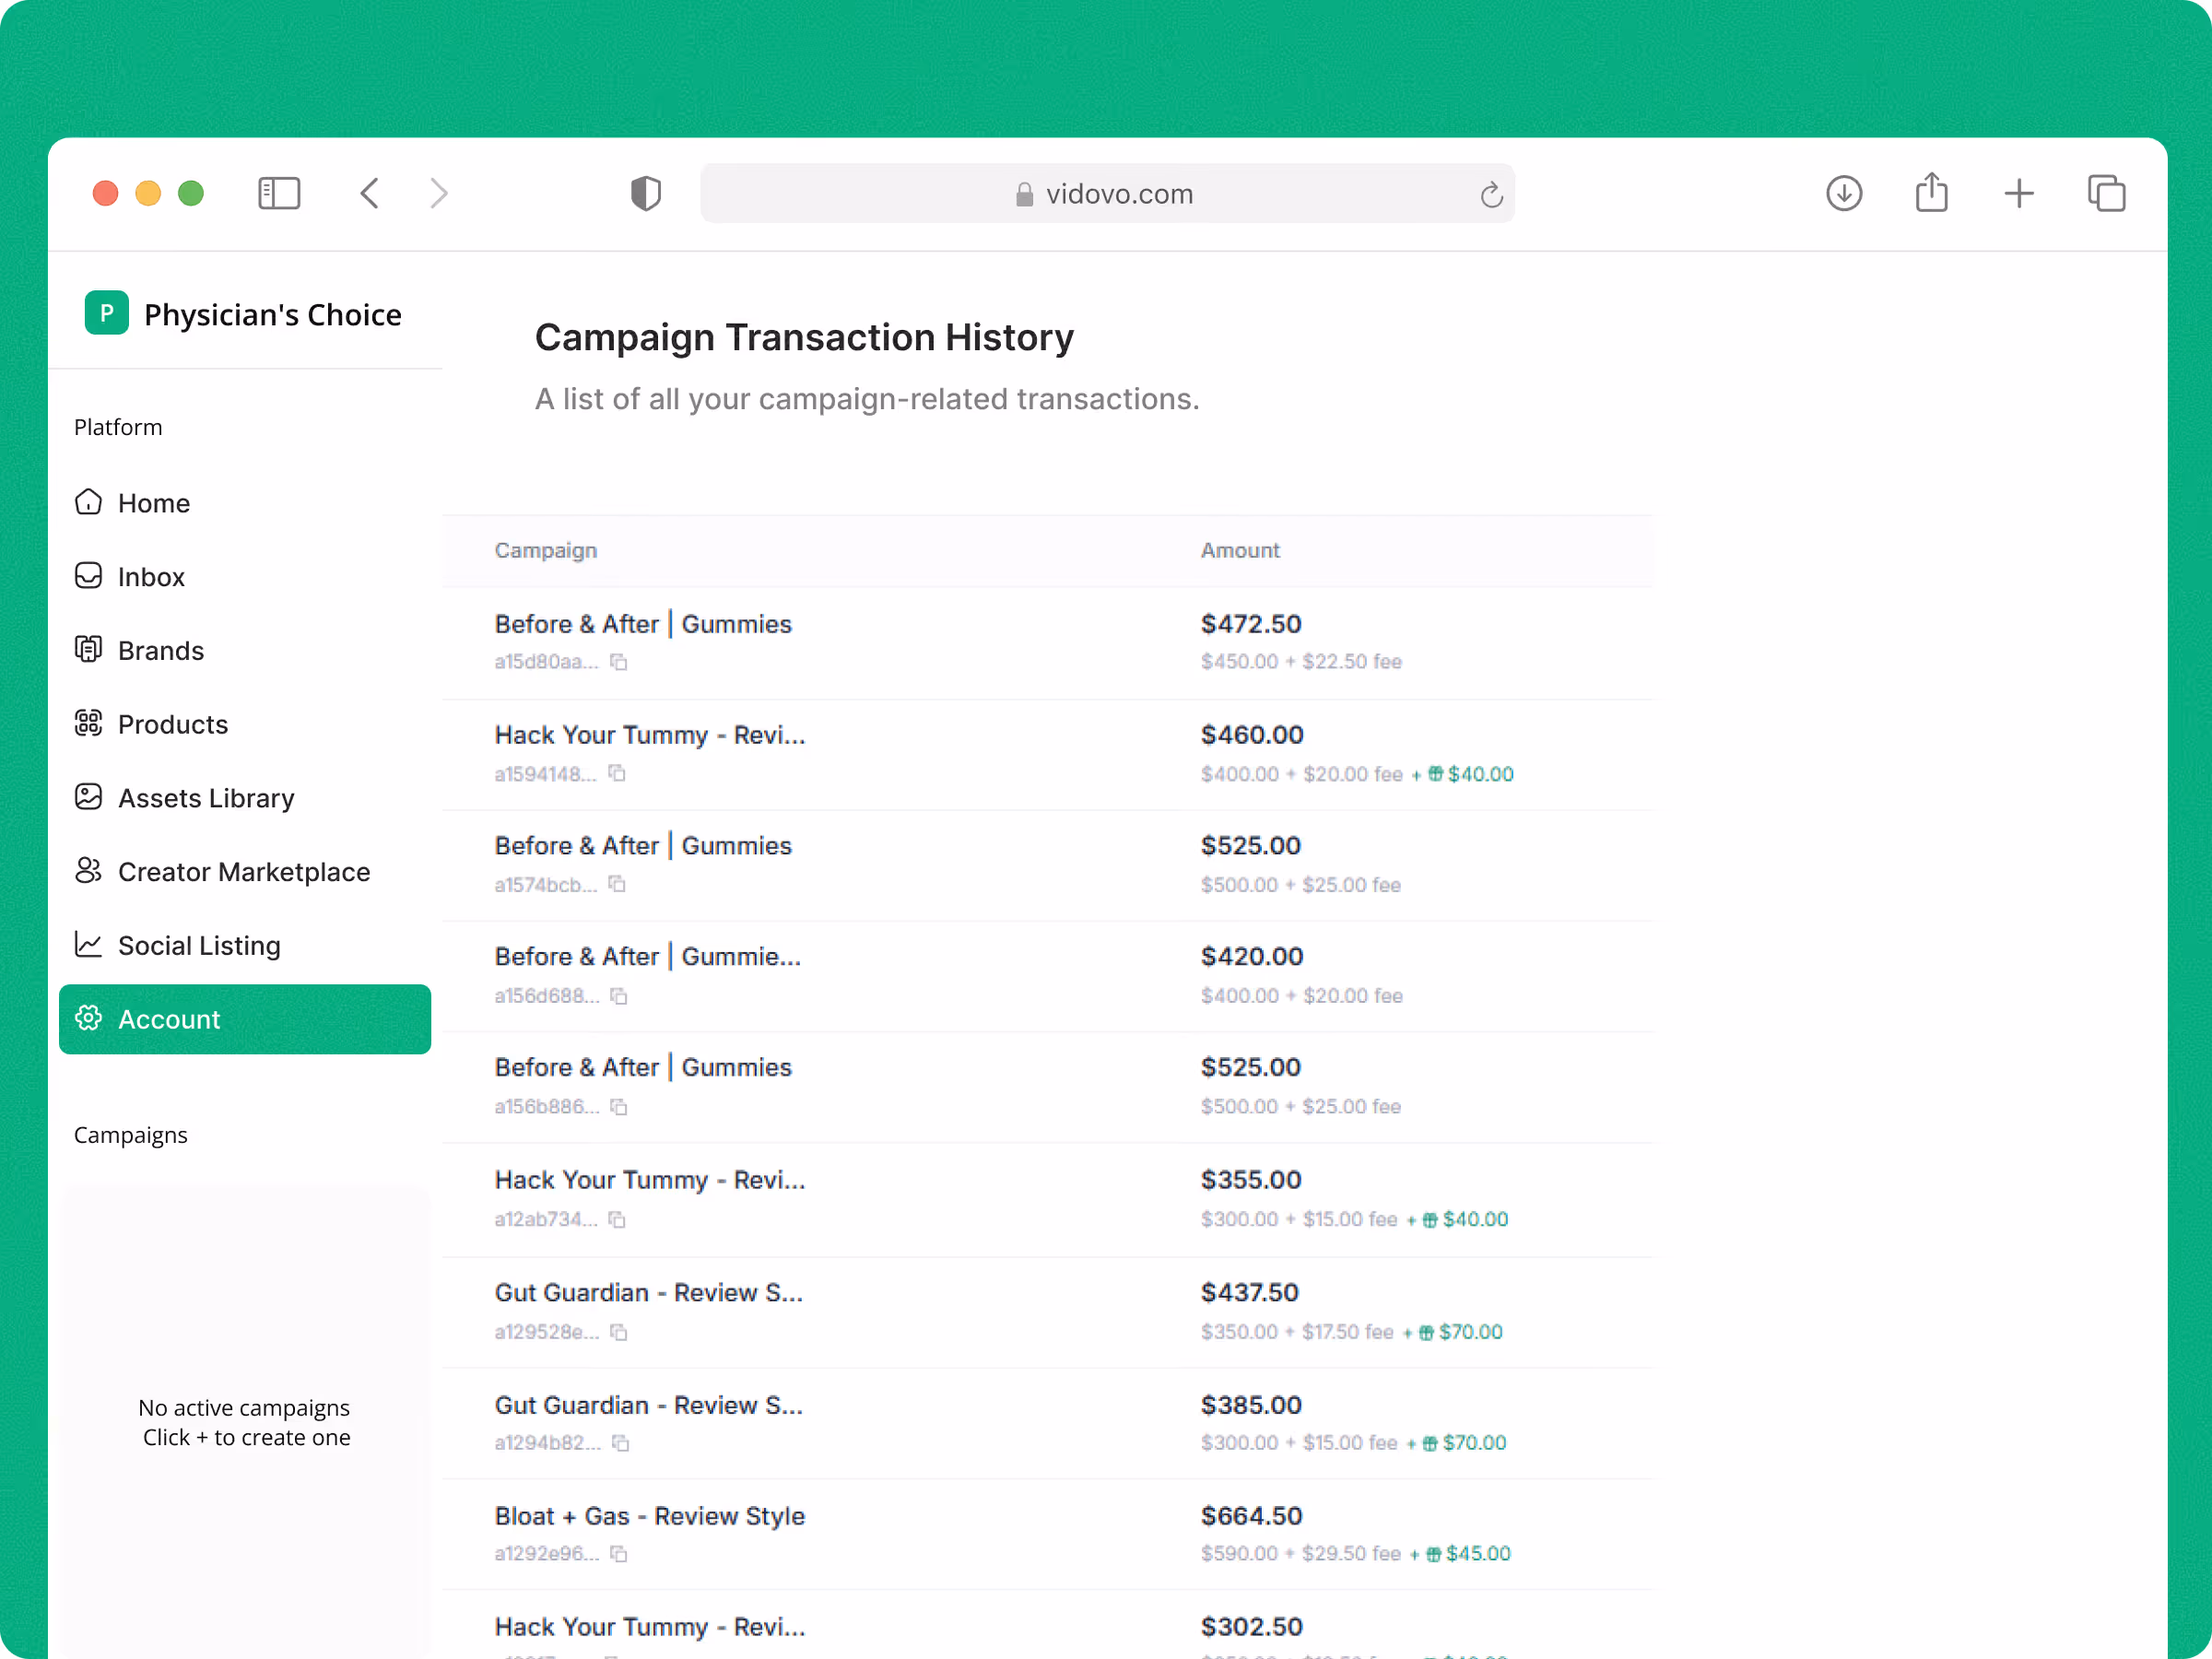Reload the page with the refresh icon
Image resolution: width=2212 pixels, height=1659 pixels.
coord(1491,194)
